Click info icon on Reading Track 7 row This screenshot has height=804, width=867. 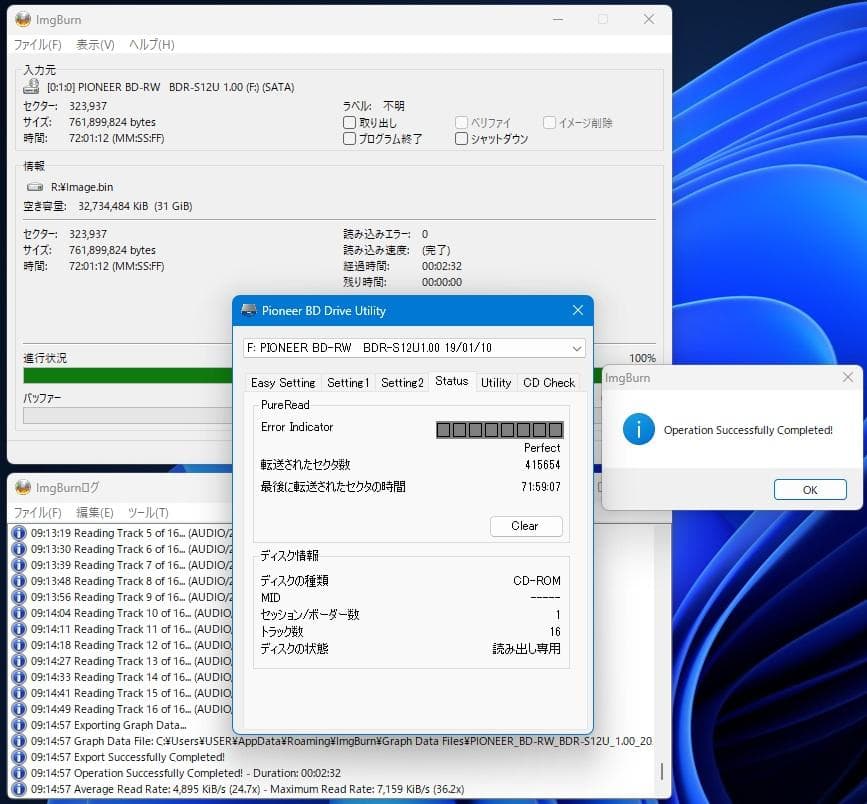coord(19,565)
